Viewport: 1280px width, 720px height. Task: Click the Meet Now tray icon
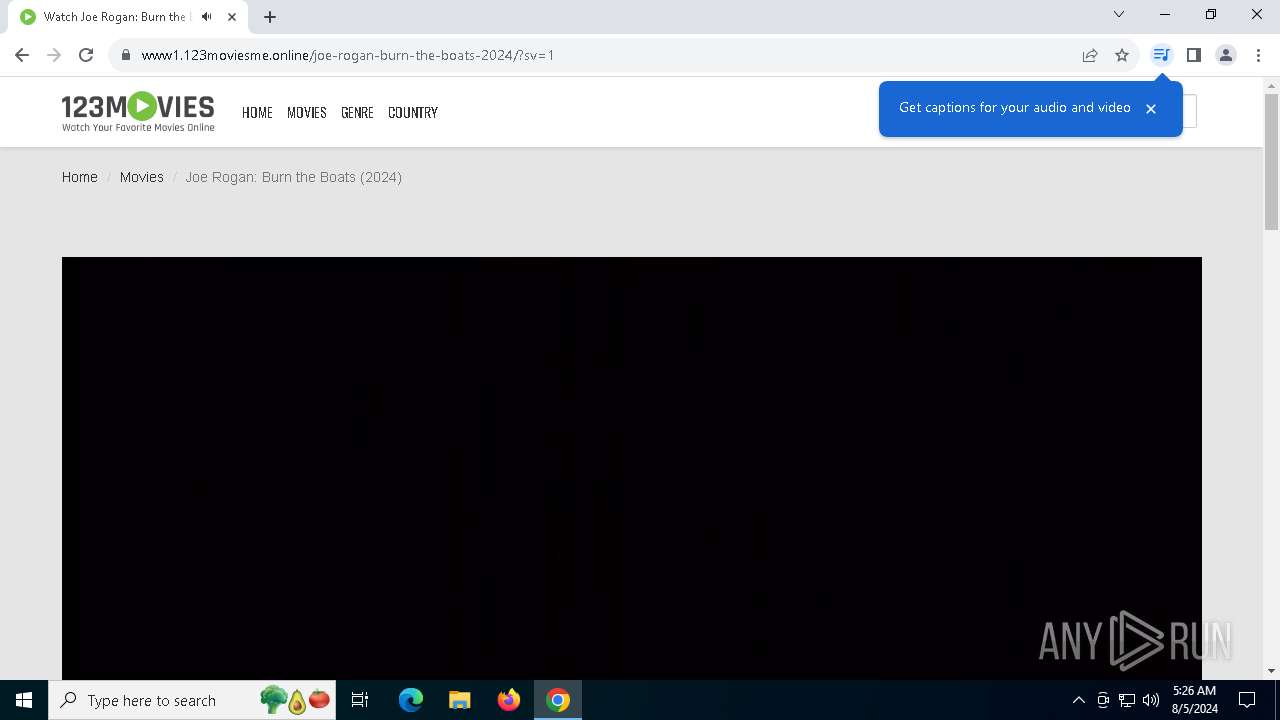click(x=1103, y=700)
